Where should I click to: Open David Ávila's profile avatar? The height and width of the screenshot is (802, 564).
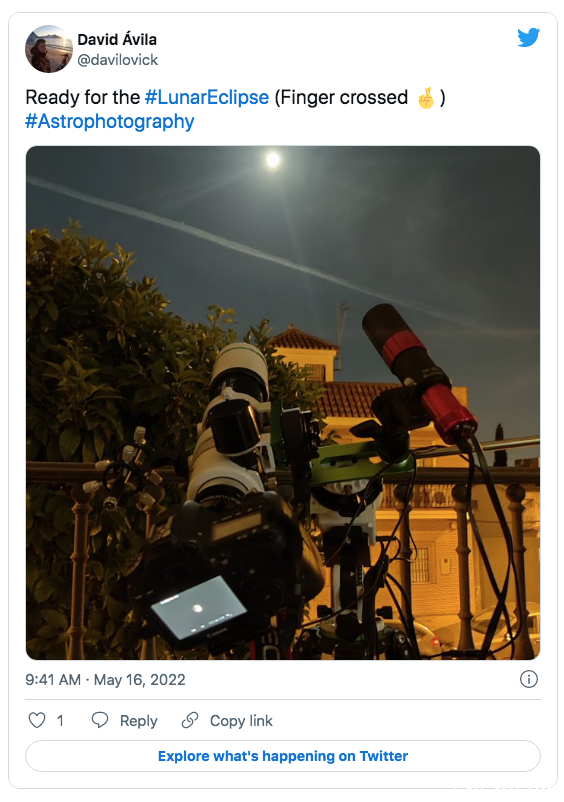49,49
